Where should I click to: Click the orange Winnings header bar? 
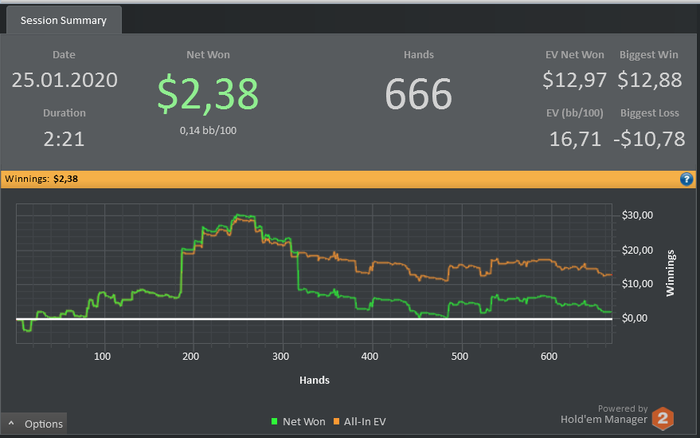tap(348, 179)
